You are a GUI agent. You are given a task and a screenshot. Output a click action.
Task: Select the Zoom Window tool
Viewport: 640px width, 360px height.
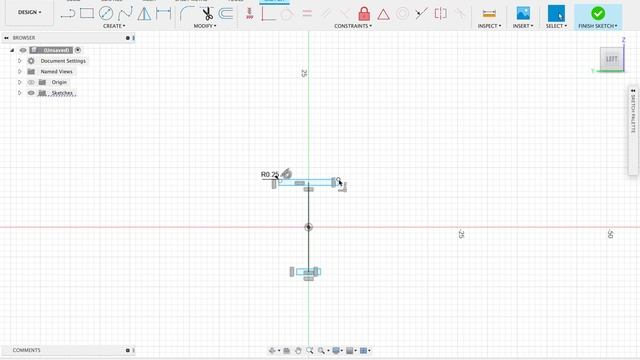[x=310, y=351]
